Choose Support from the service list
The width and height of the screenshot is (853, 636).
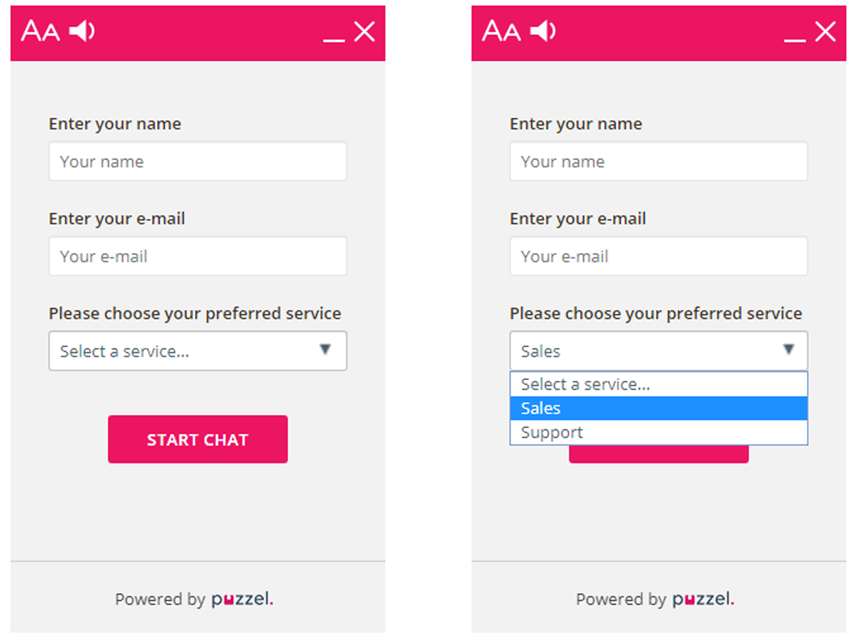[x=658, y=433]
